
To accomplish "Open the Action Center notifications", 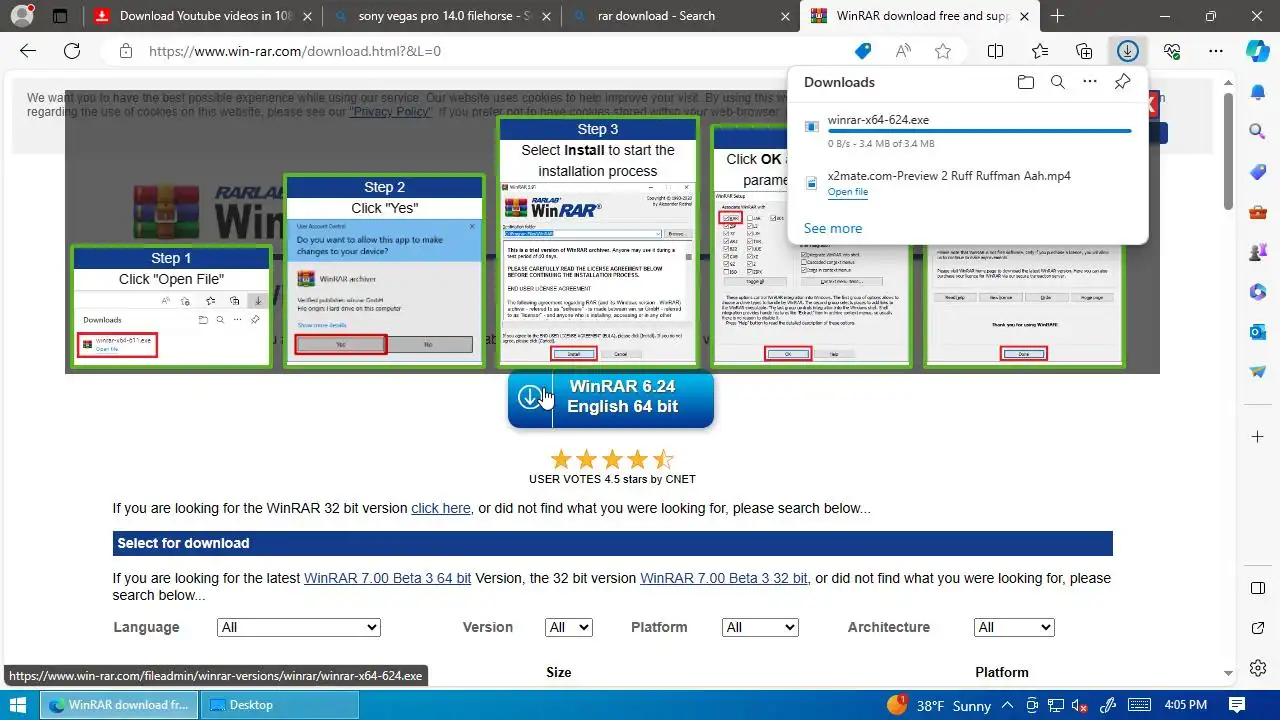I will click(1236, 705).
